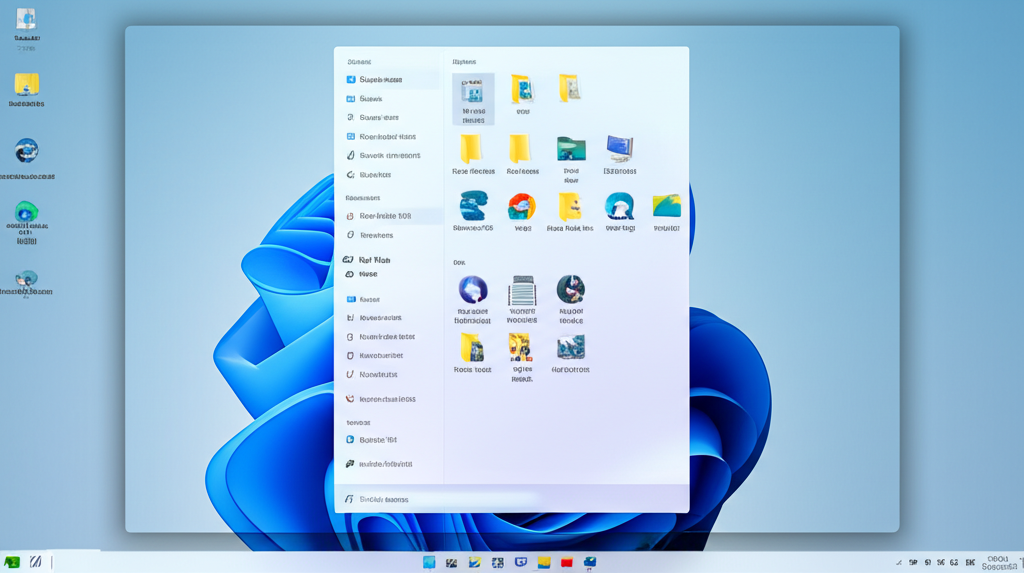Click the purple-blue sphere app icon
The width and height of the screenshot is (1024, 573).
(472, 290)
